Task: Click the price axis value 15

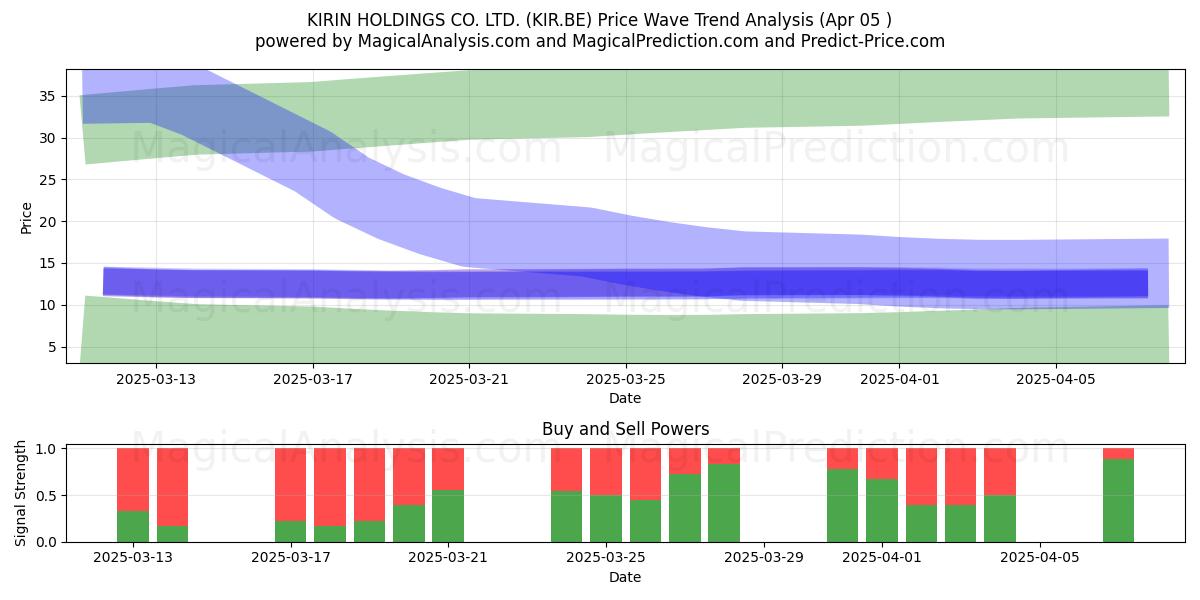Action: pos(47,264)
